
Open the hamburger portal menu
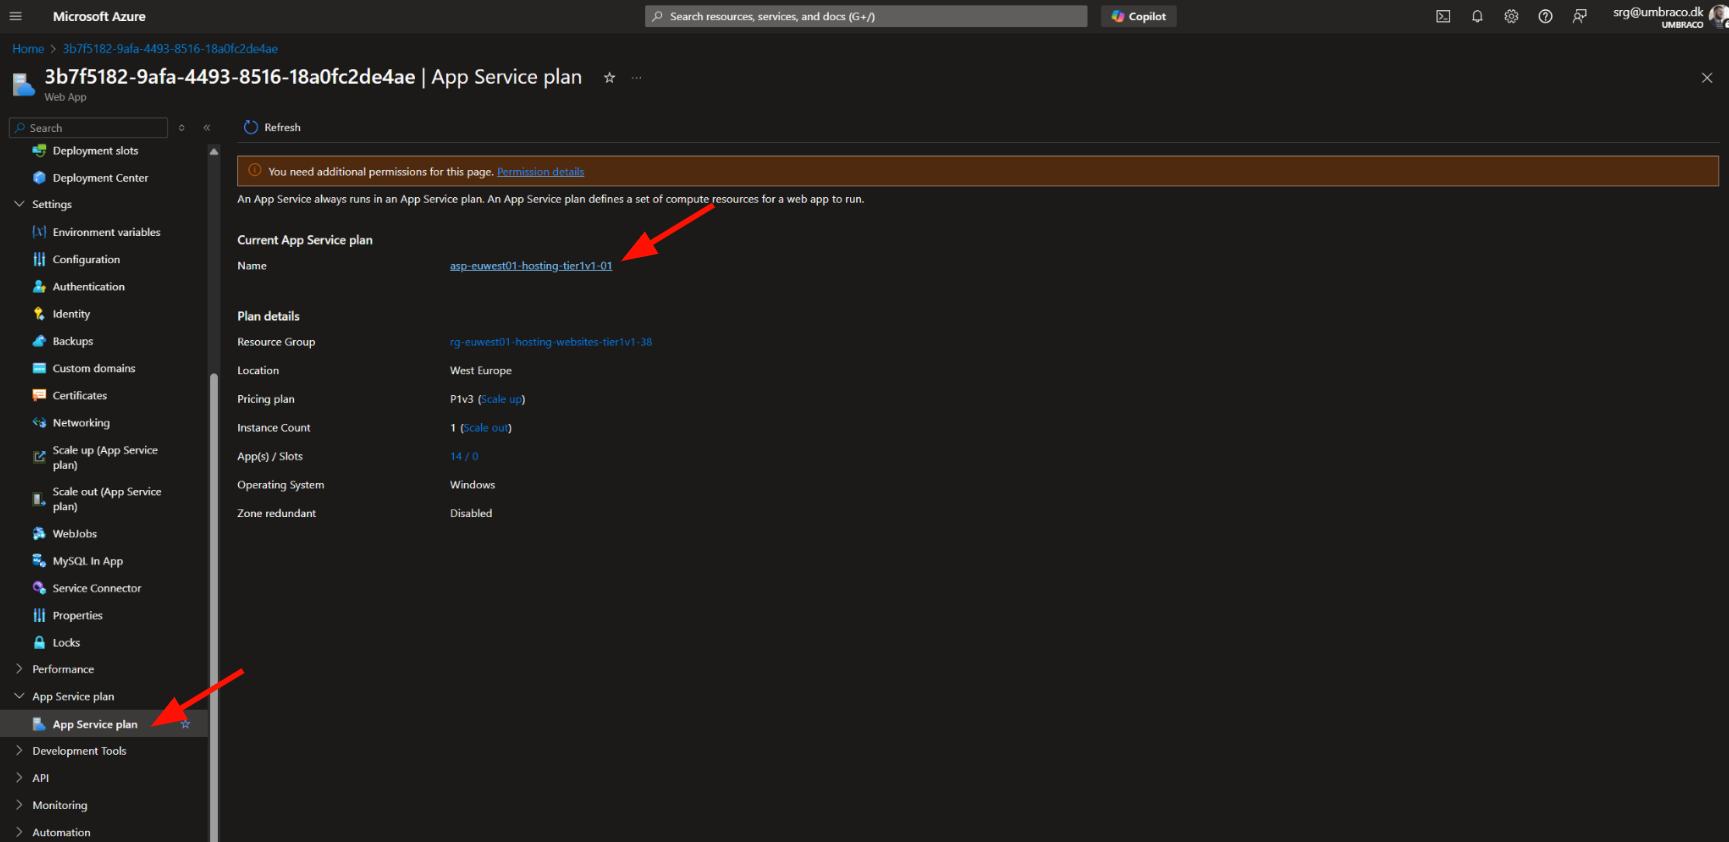tap(15, 16)
